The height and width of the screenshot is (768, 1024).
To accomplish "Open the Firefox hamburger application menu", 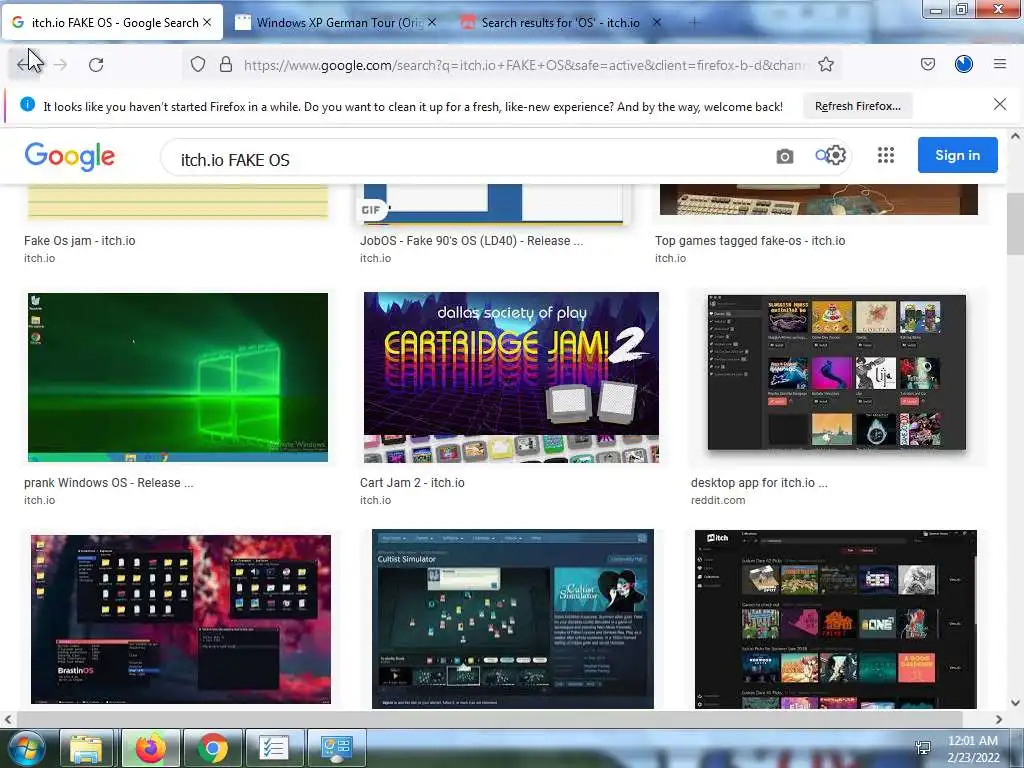I will [1000, 64].
